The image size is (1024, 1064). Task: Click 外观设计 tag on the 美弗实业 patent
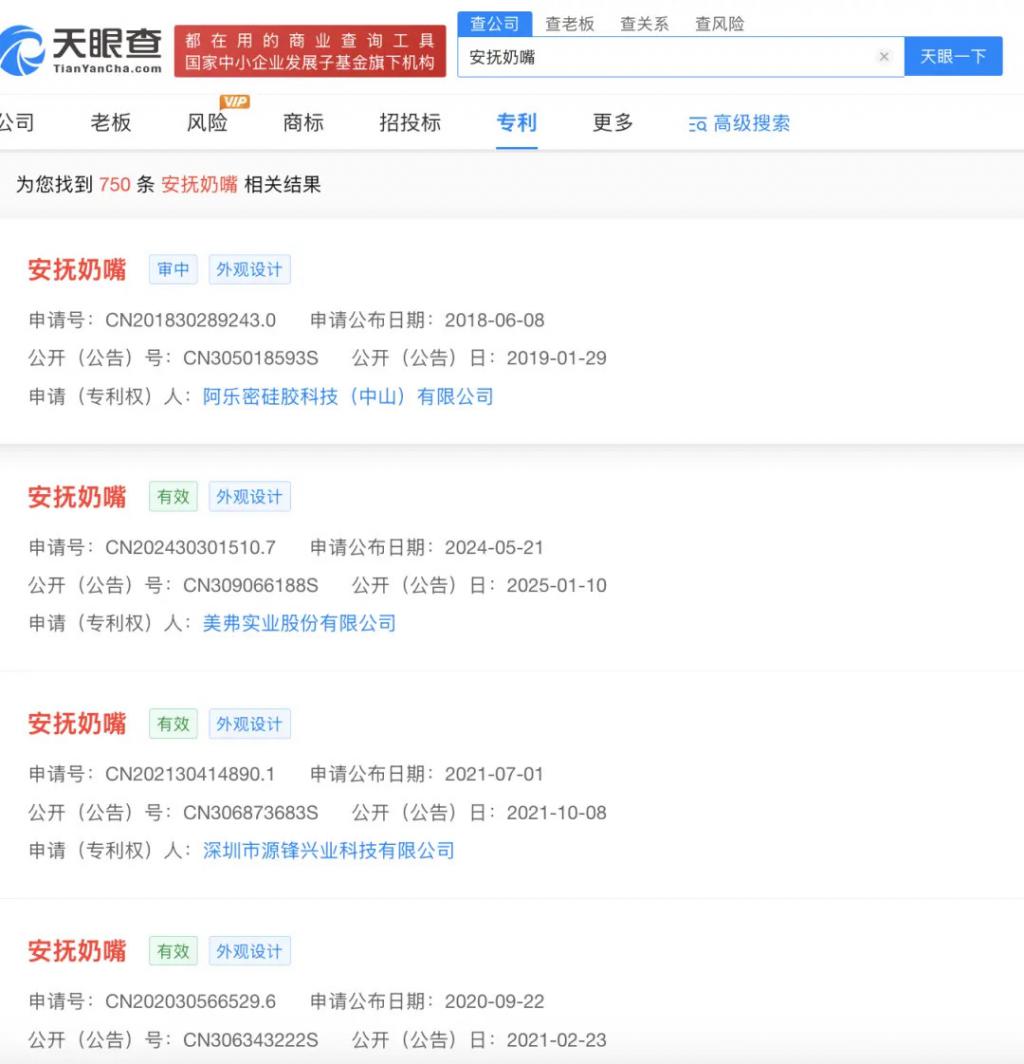point(249,497)
